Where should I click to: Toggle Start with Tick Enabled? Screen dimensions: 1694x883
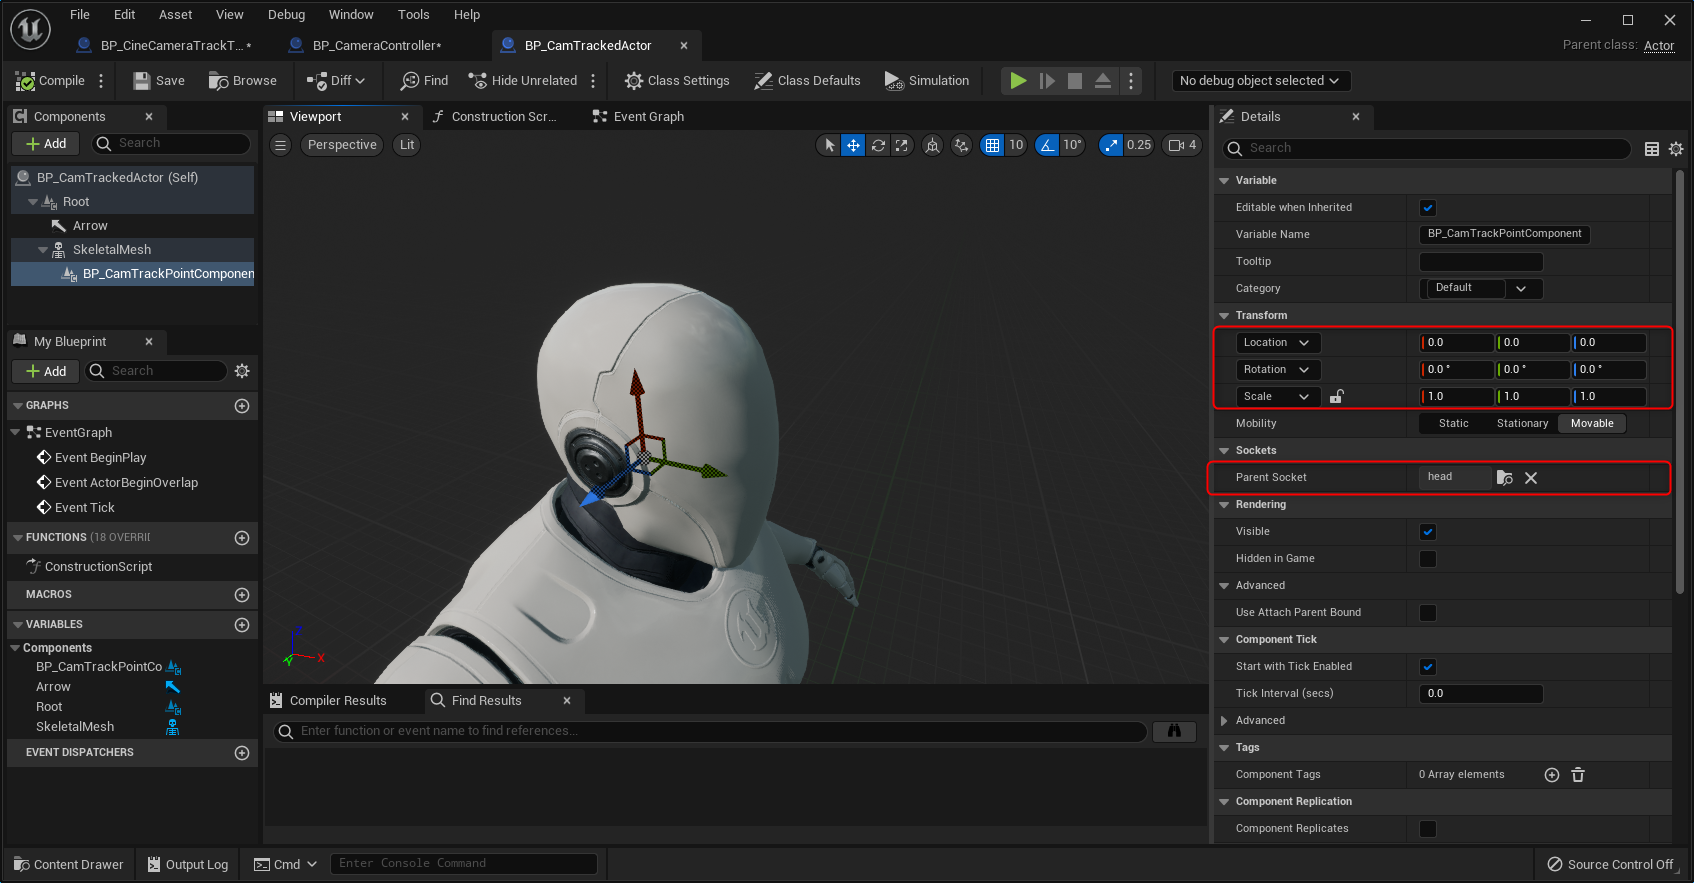point(1428,667)
